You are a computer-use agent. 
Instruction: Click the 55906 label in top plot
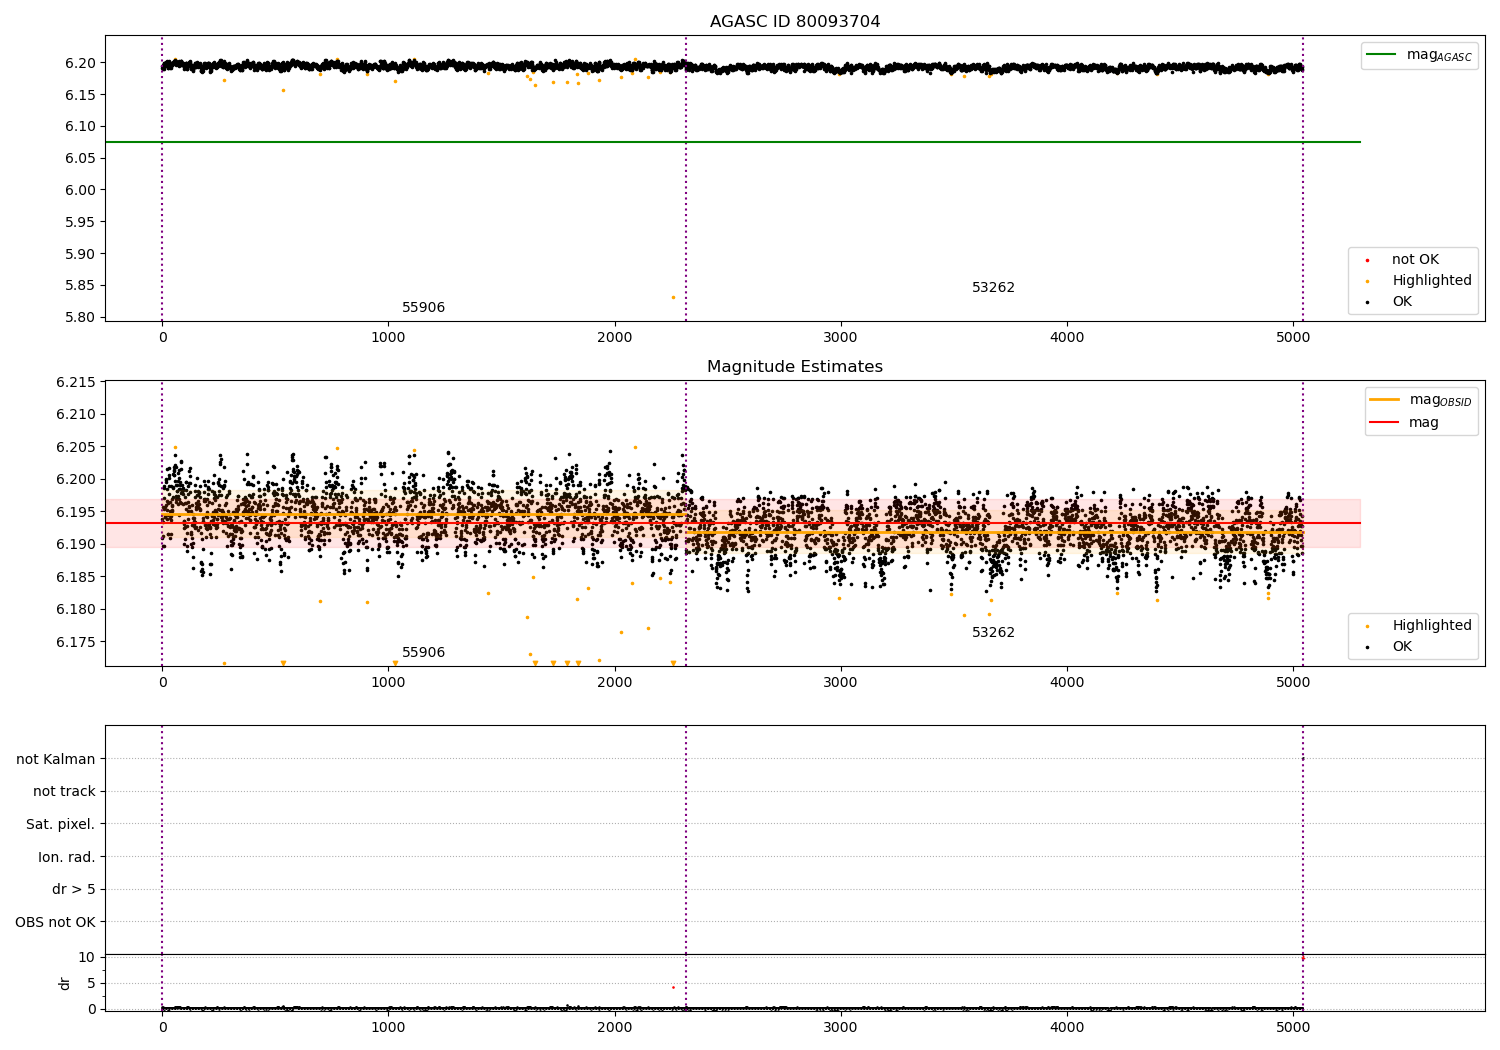423,308
